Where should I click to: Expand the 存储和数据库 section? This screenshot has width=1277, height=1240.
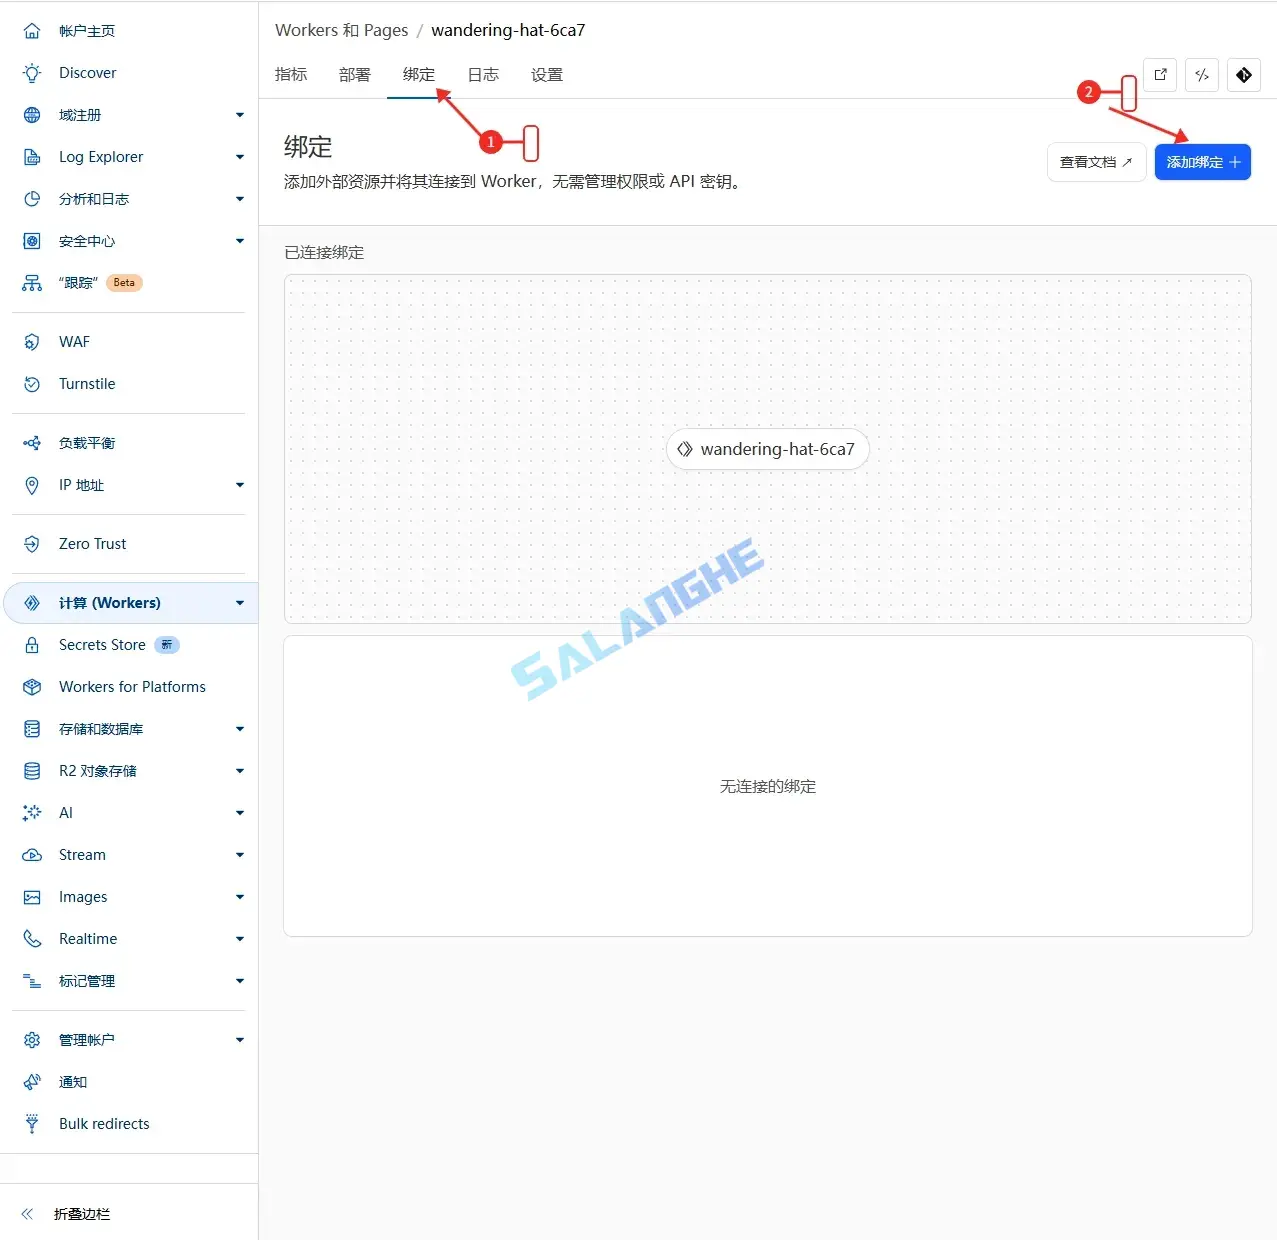pos(239,729)
